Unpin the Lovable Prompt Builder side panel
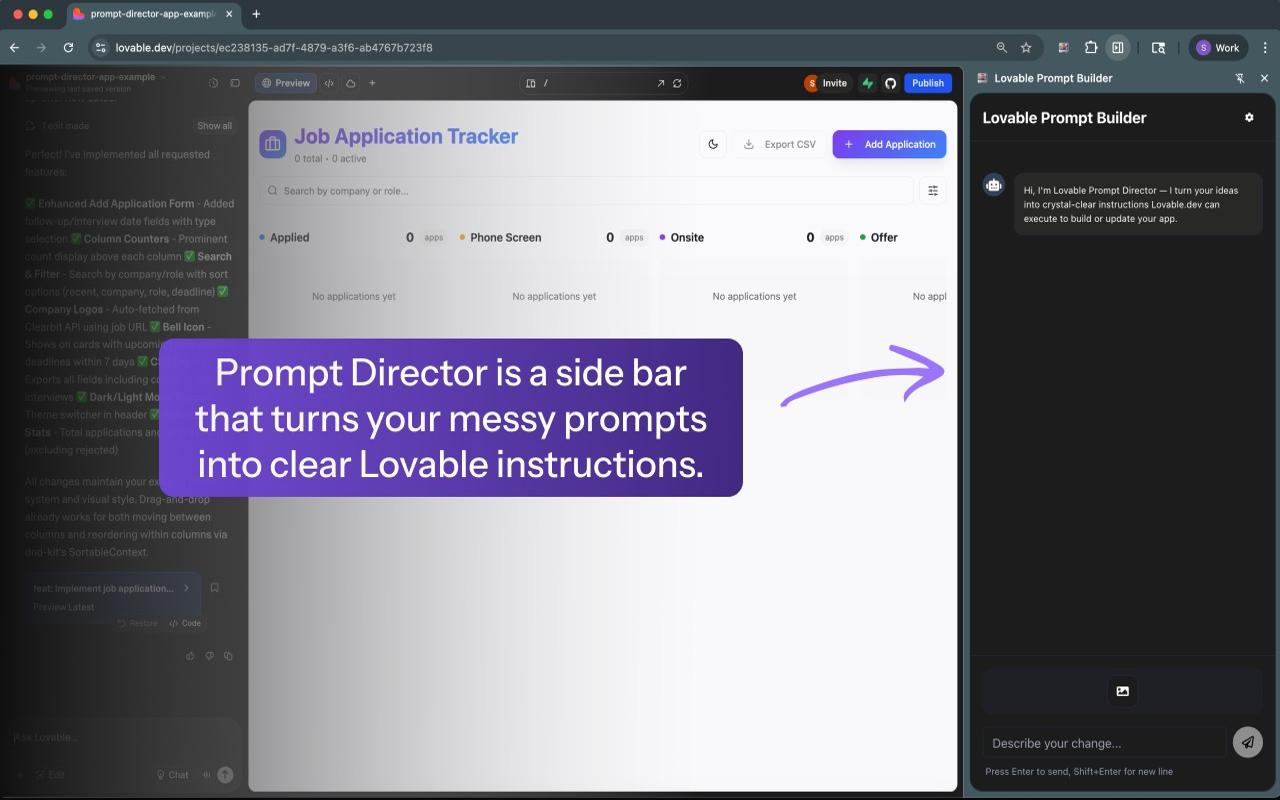Image resolution: width=1280 pixels, height=800 pixels. (1240, 78)
